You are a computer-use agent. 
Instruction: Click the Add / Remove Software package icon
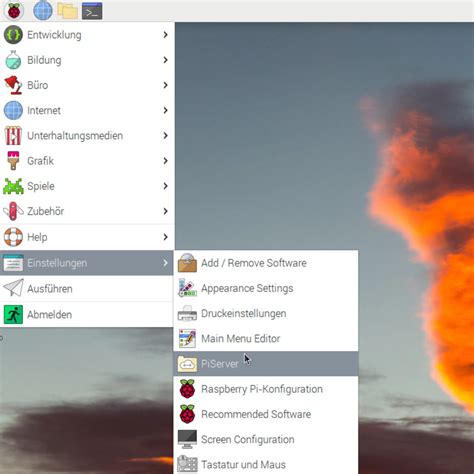pyautogui.click(x=187, y=263)
